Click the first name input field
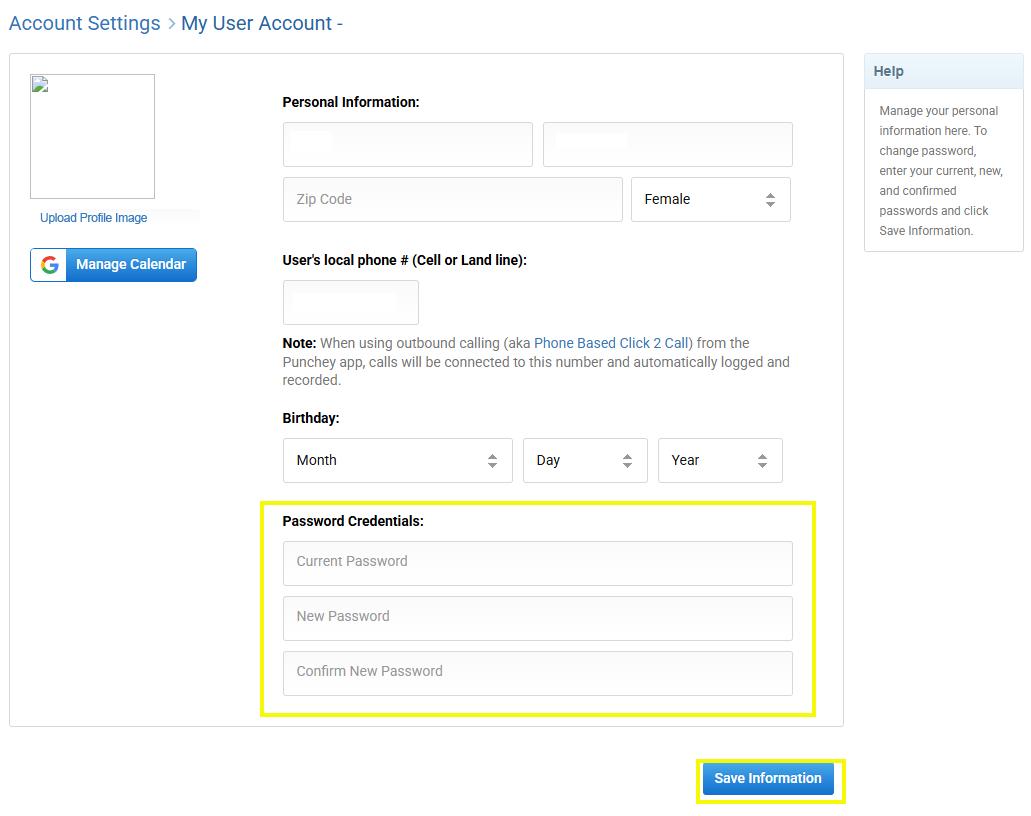 408,144
